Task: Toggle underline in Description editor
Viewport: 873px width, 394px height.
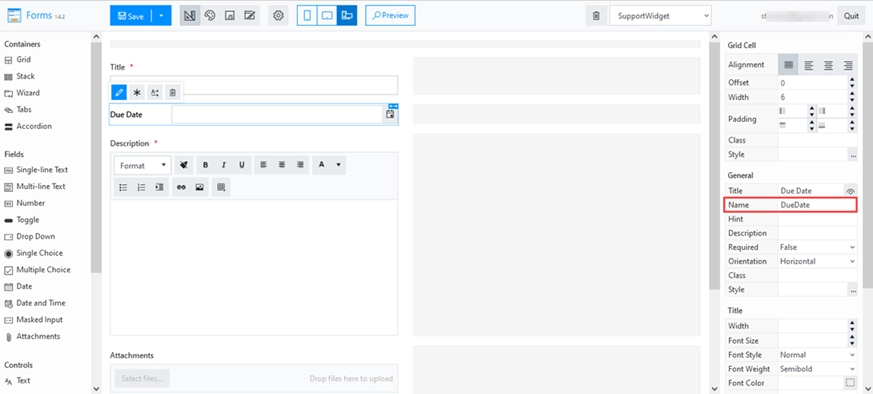Action: click(242, 165)
